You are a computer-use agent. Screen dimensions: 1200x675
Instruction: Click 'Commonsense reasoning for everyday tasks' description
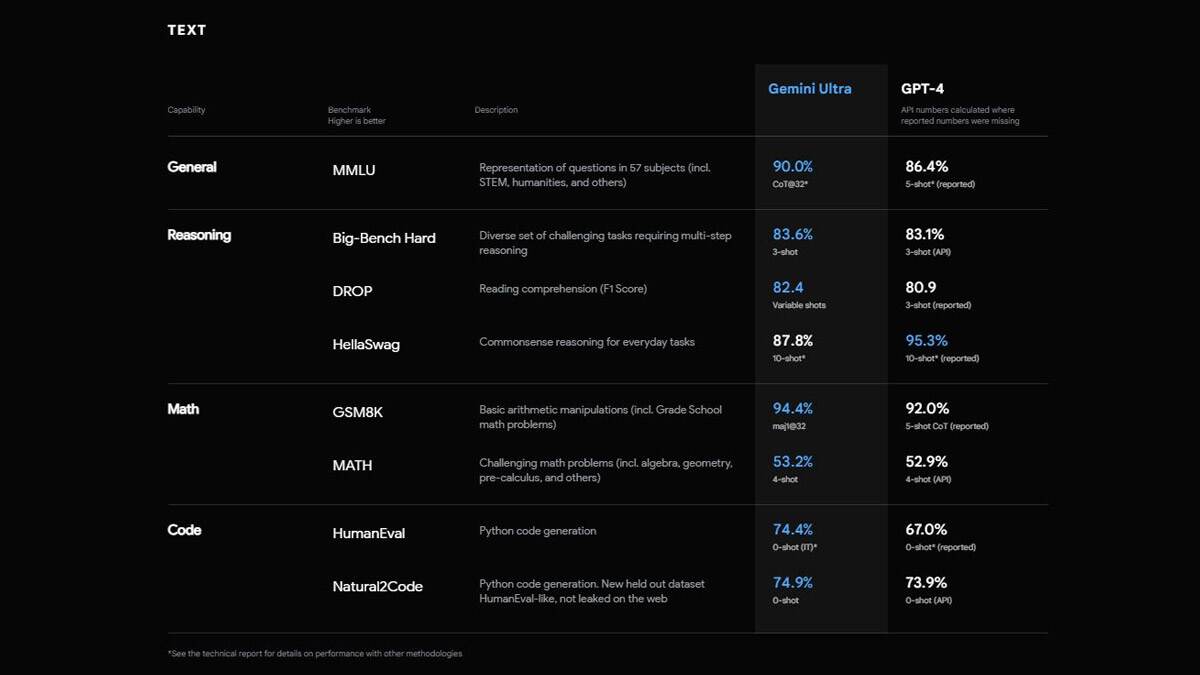(587, 342)
